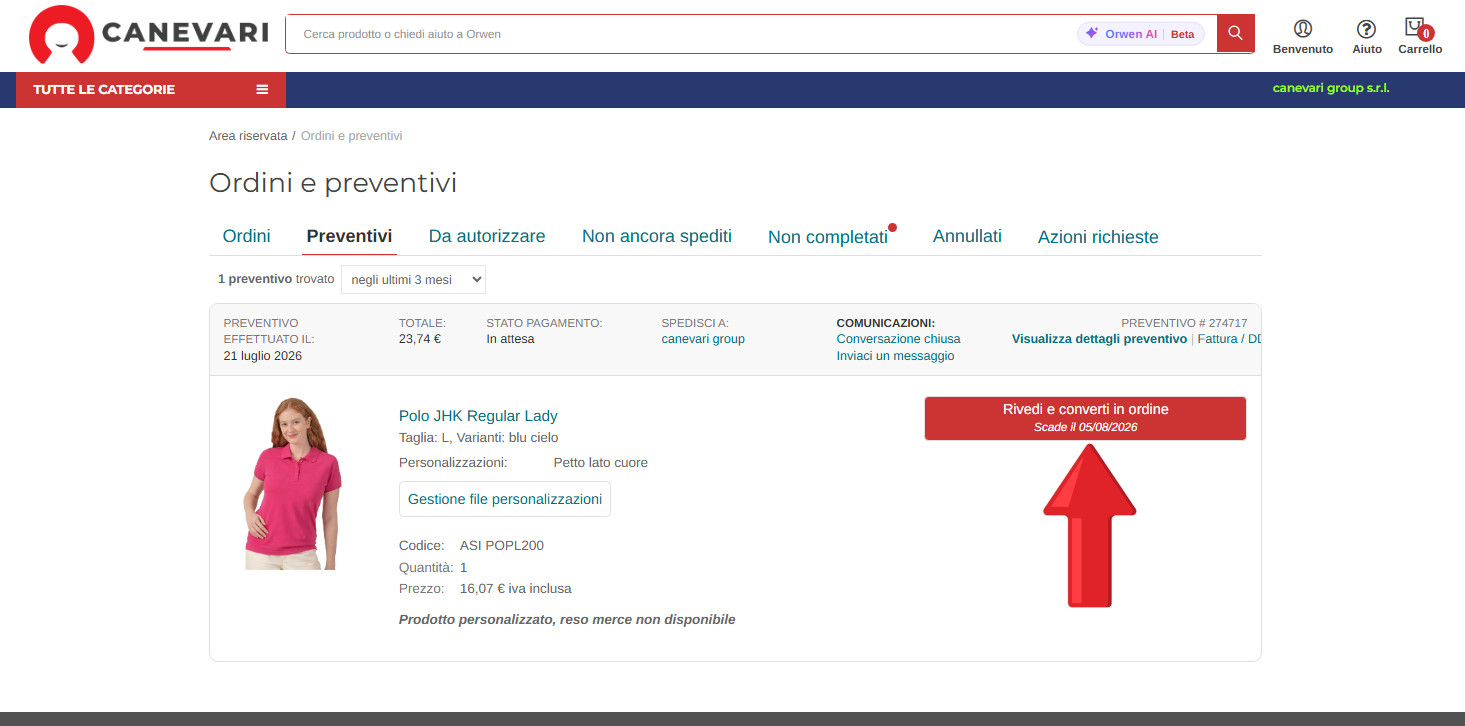Open Visualizza dettagli preventivo
The height and width of the screenshot is (726, 1465).
1099,339
